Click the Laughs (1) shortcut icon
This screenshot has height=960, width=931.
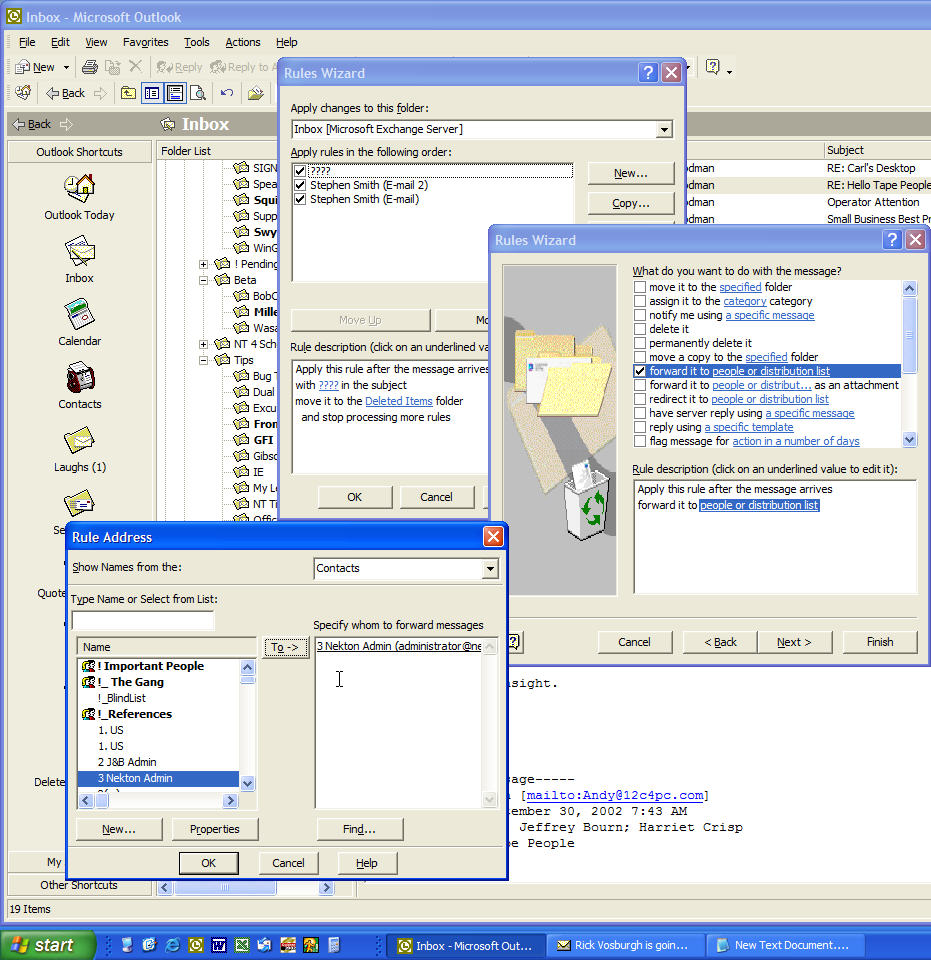tap(79, 440)
